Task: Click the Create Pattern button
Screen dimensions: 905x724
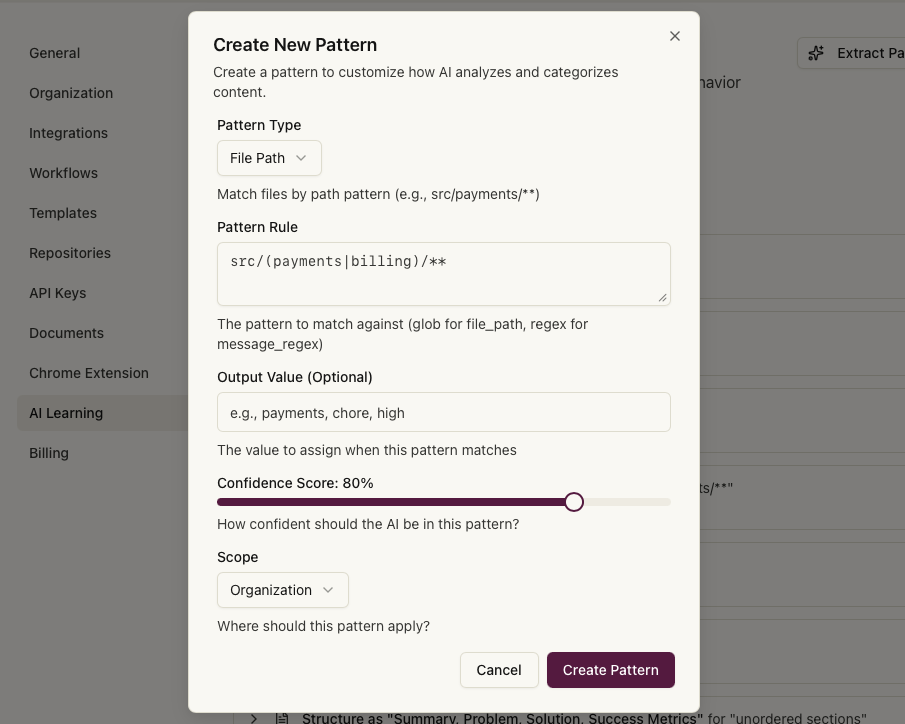Action: click(x=611, y=670)
